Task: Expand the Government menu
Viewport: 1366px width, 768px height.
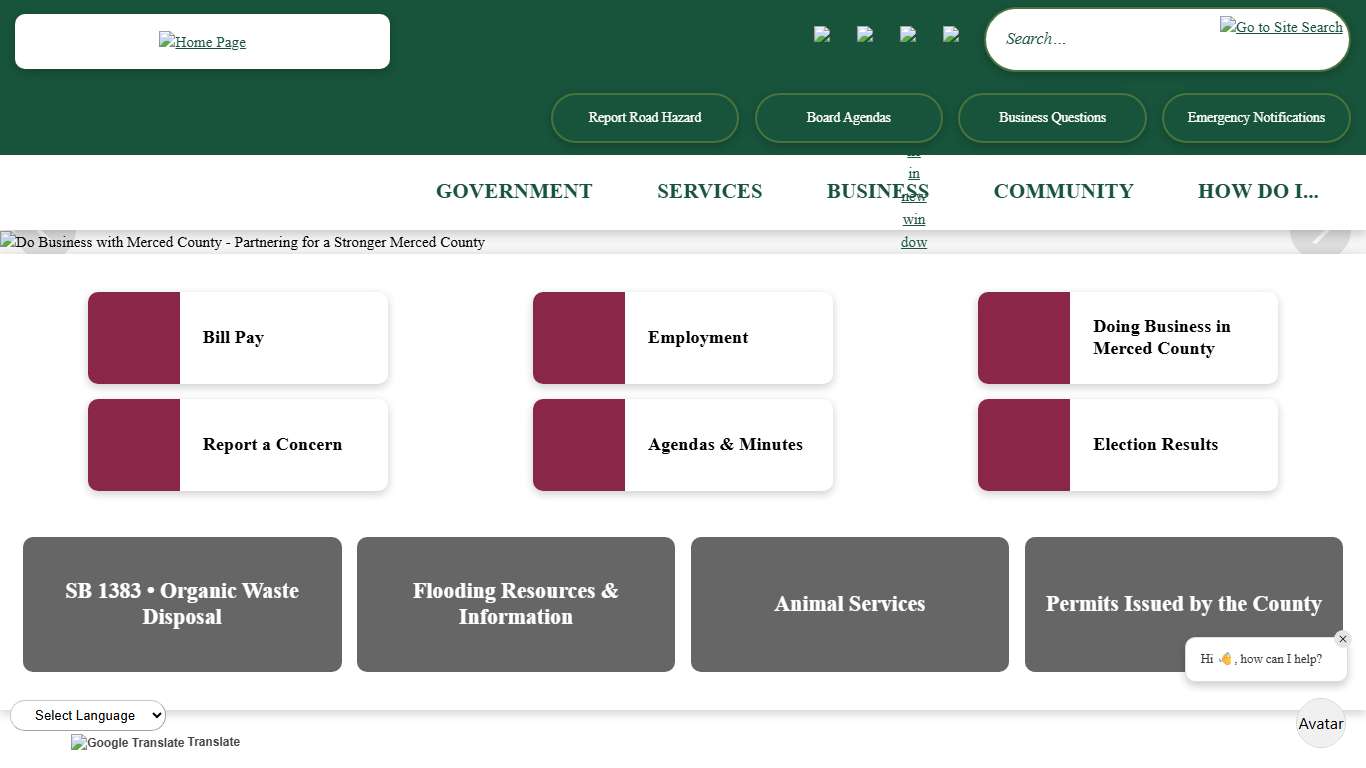Action: tap(514, 191)
